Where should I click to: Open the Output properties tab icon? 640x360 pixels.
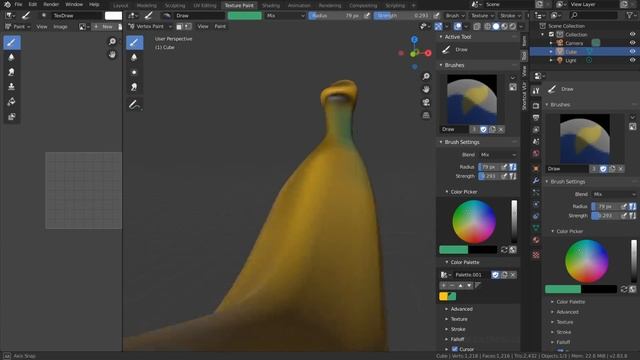coord(536,118)
